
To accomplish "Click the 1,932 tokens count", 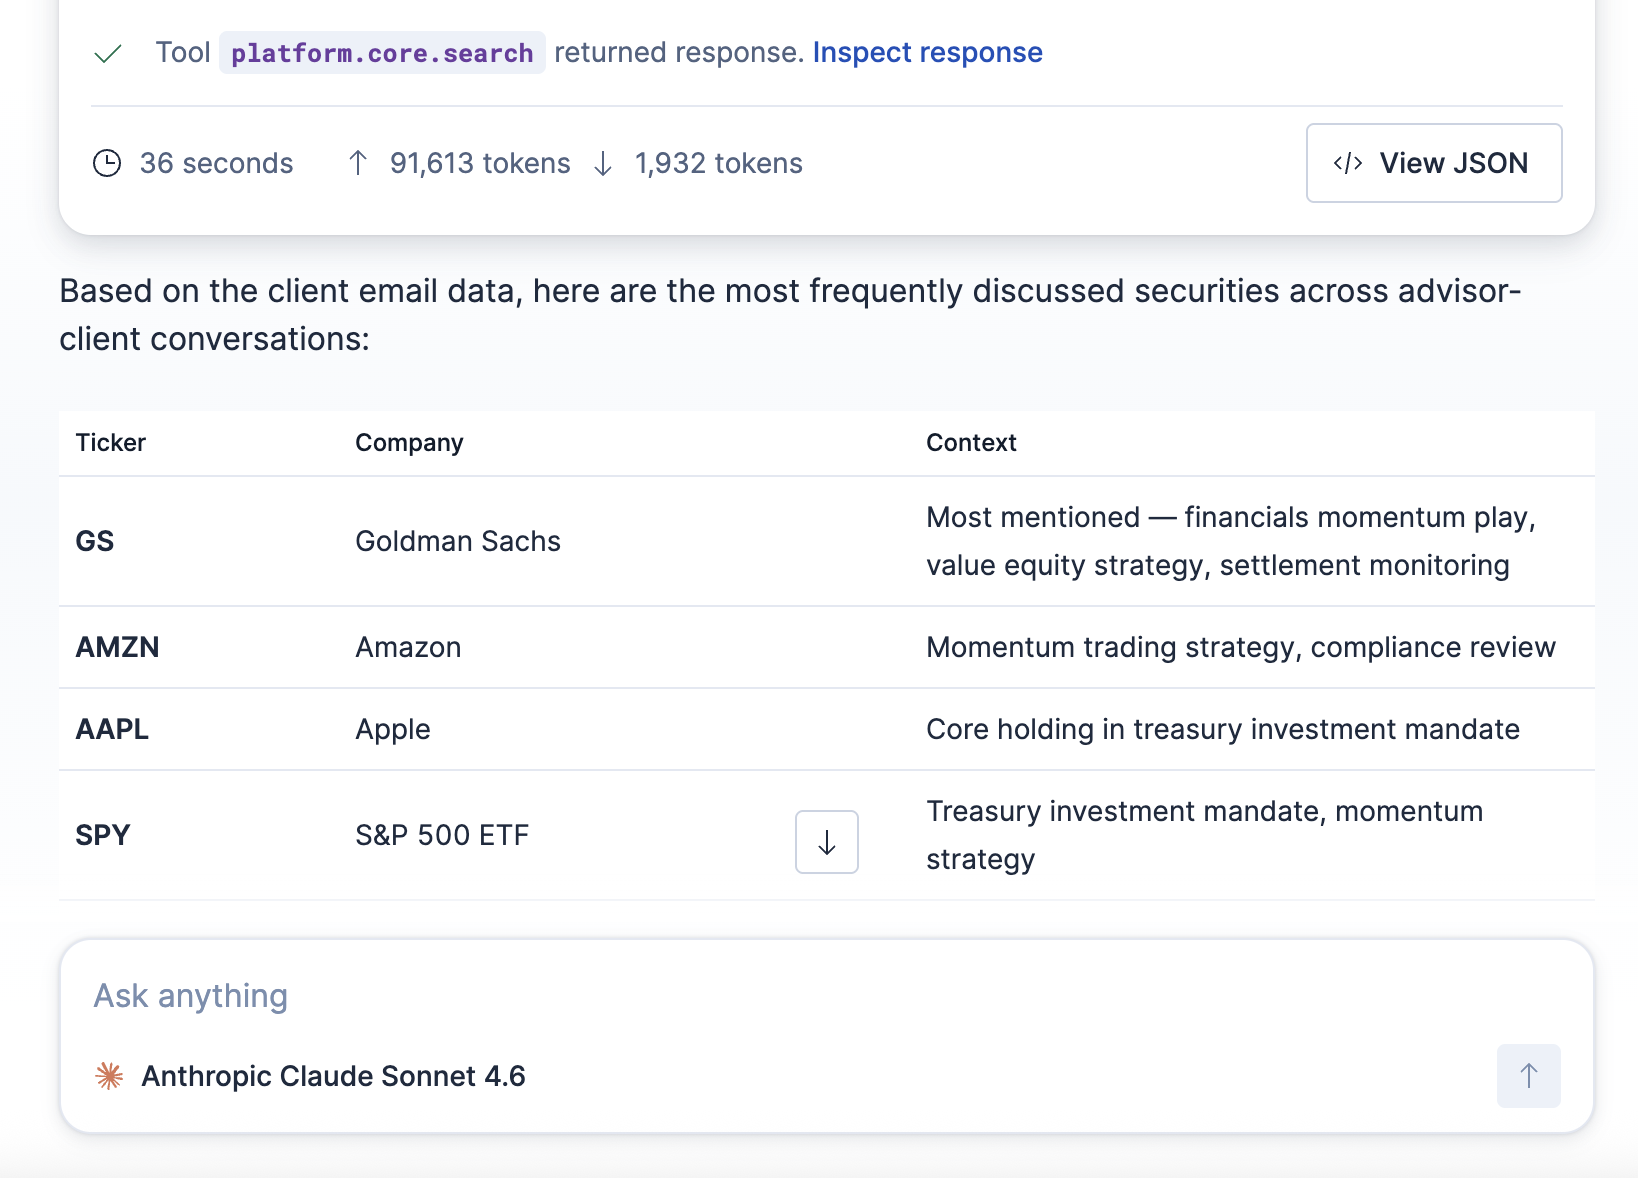I will pos(719,163).
